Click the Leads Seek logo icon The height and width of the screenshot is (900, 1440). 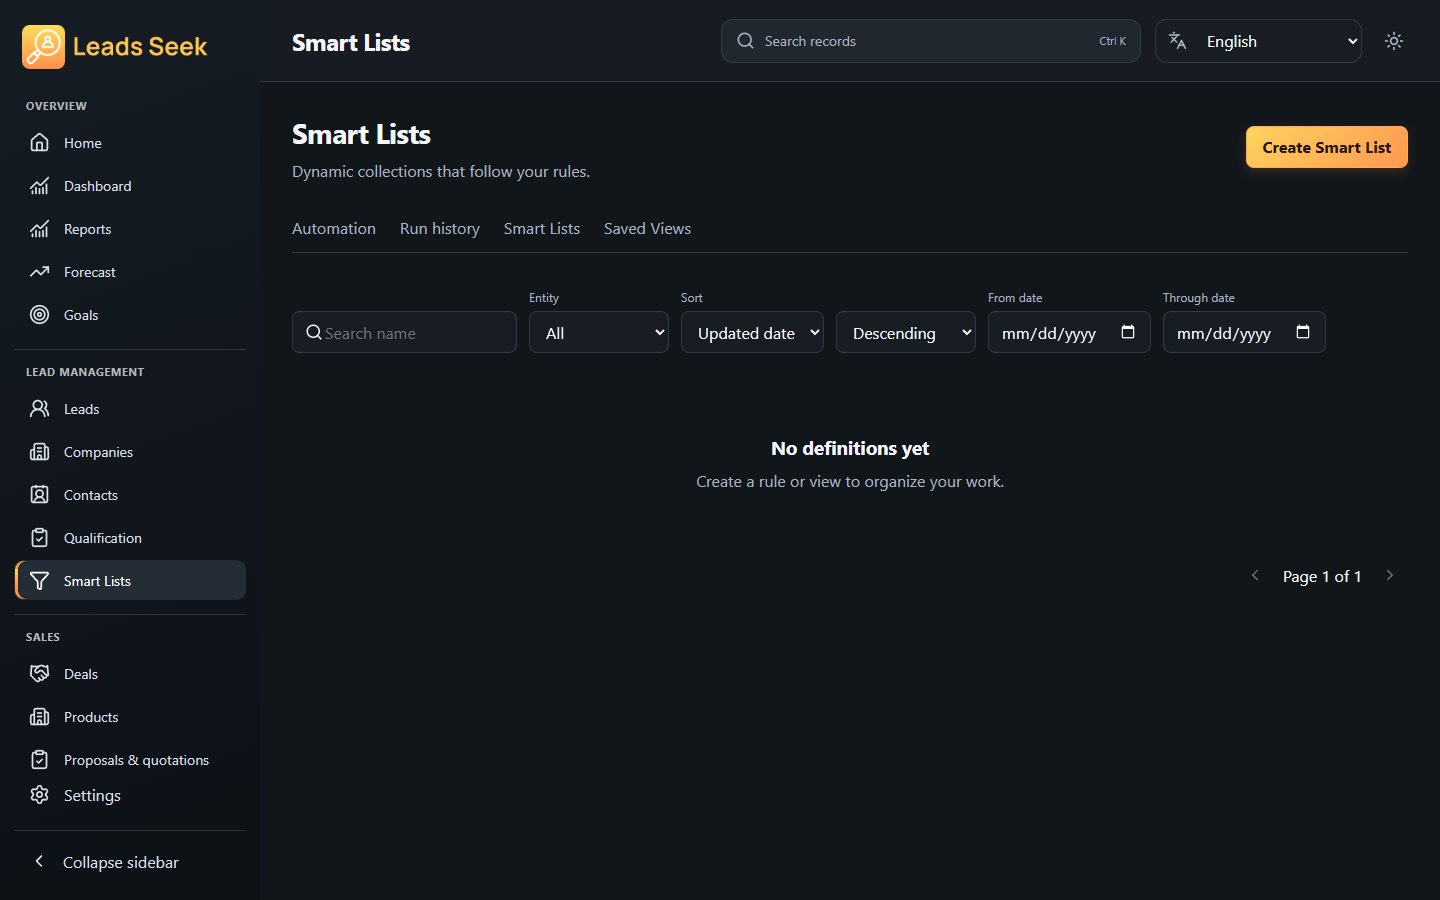pyautogui.click(x=43, y=47)
